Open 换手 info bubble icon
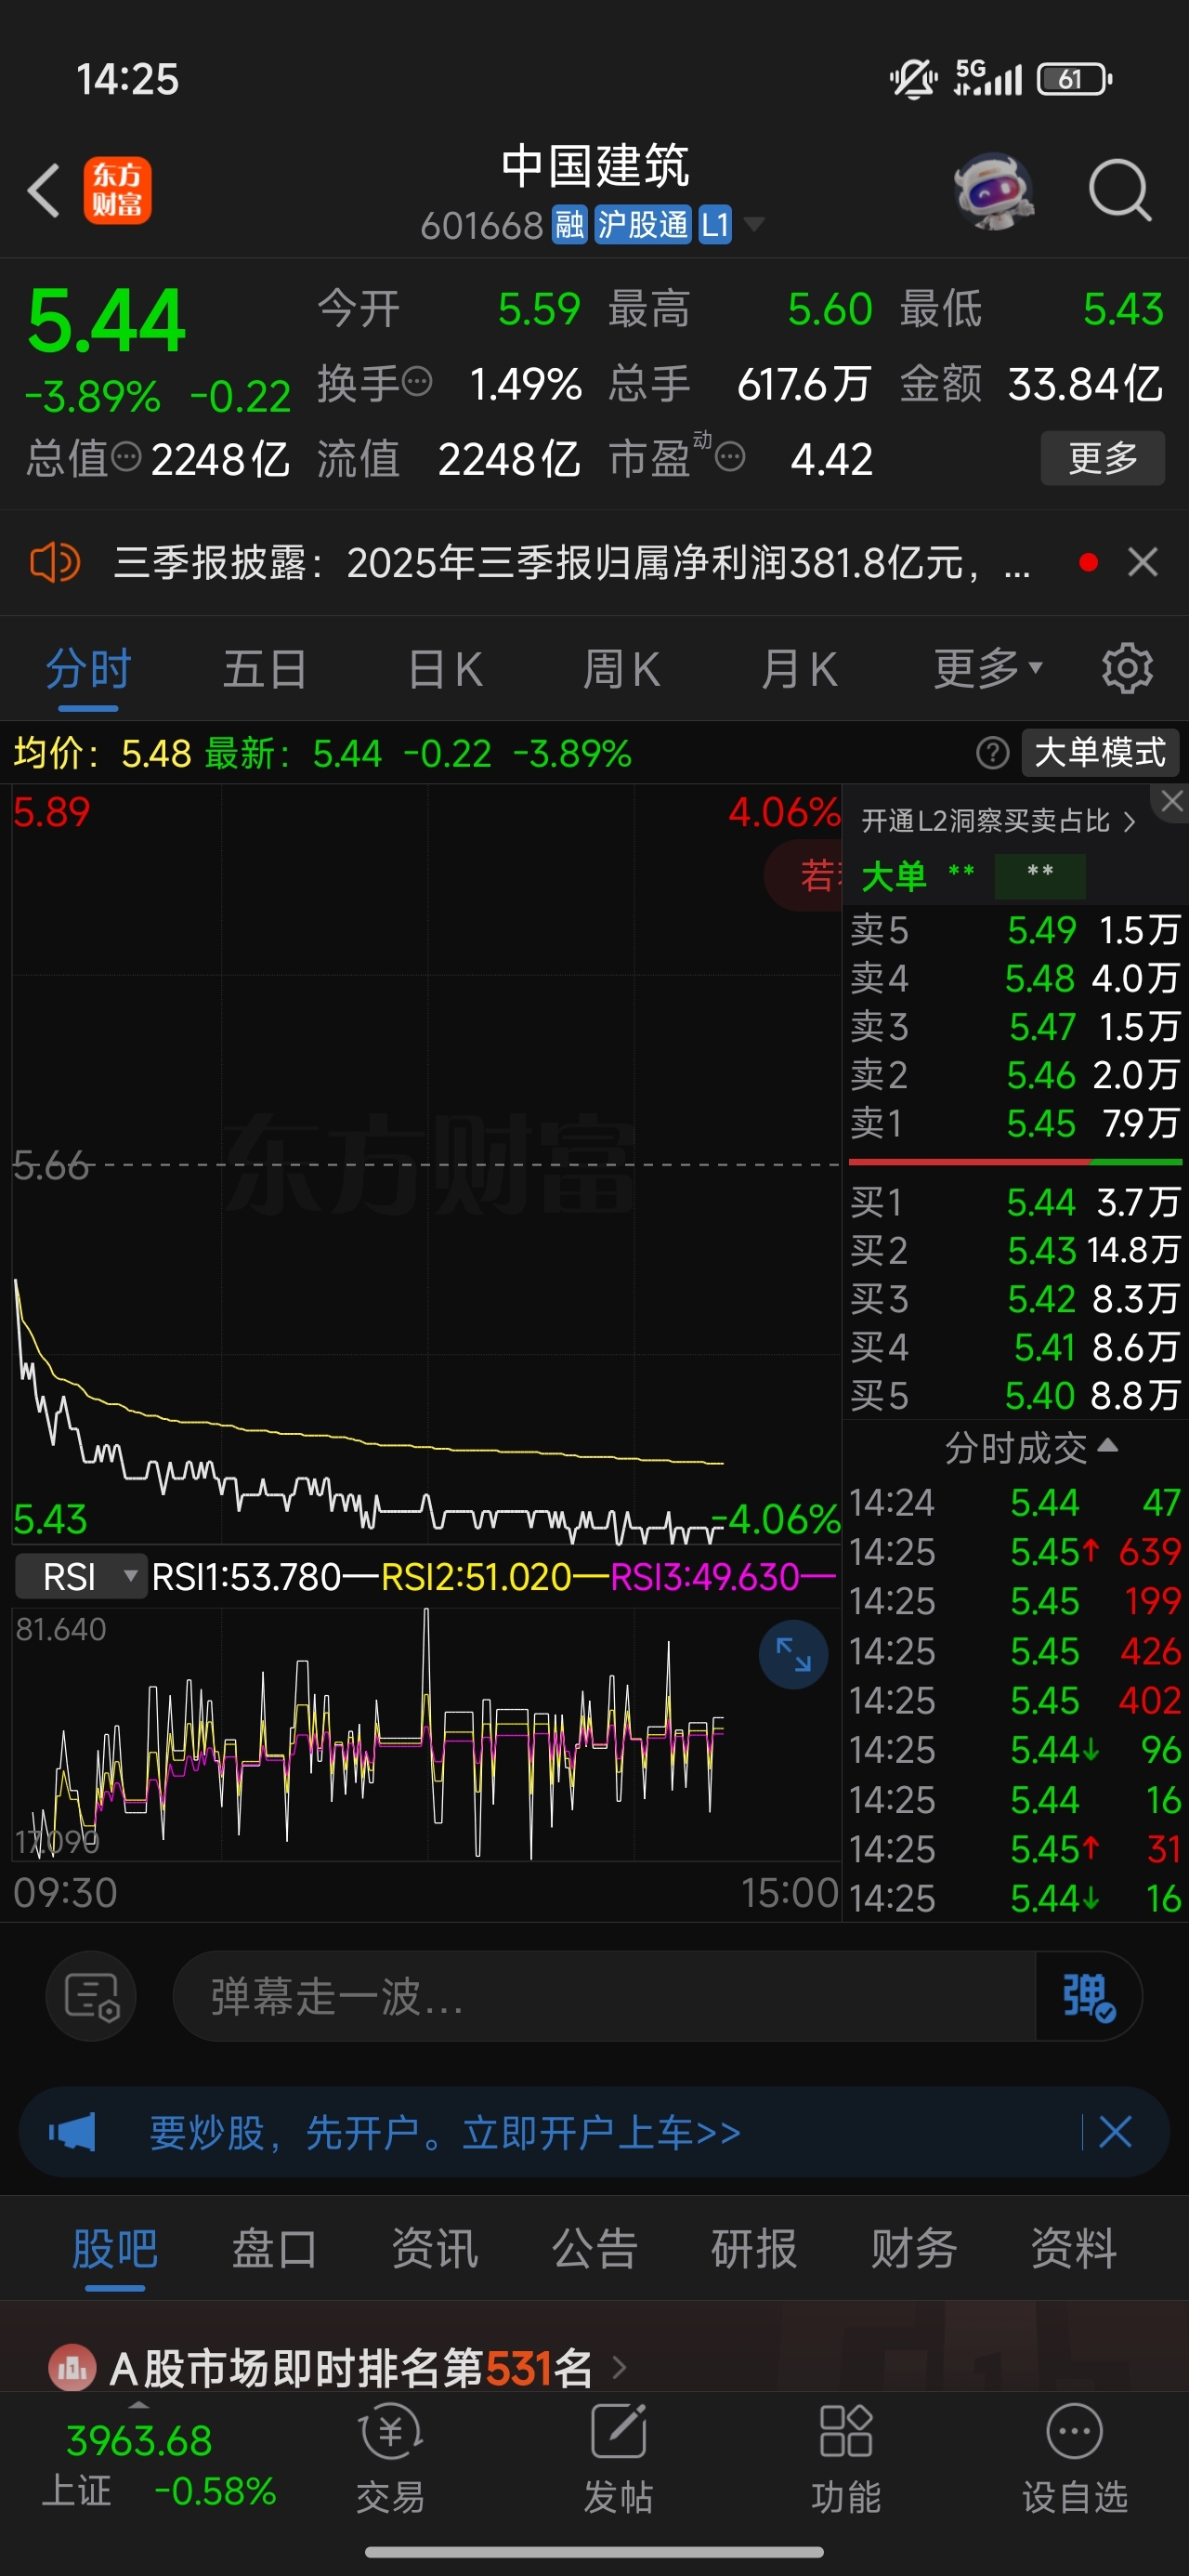 click(x=416, y=381)
